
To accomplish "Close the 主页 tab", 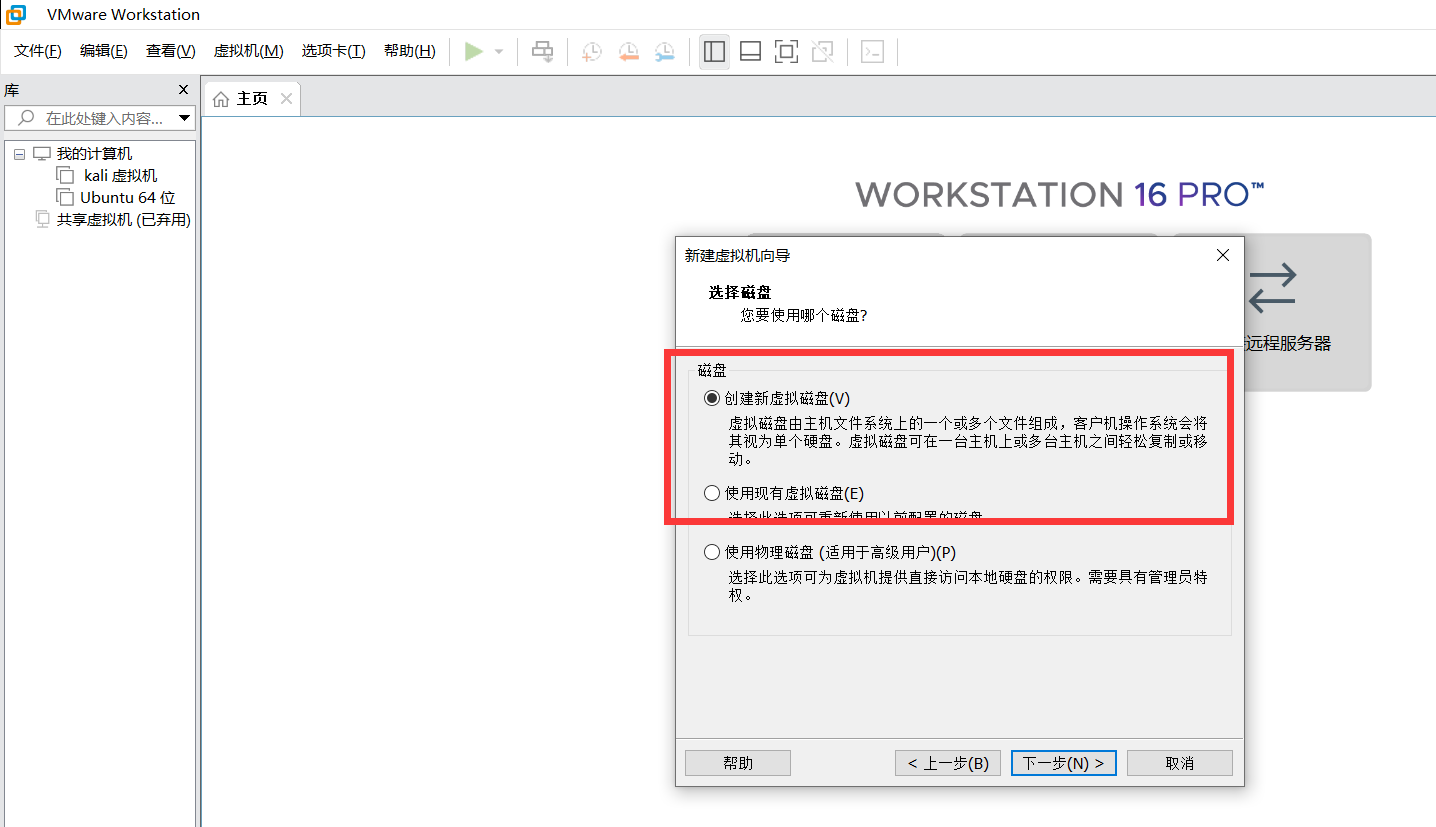I will 286,99.
